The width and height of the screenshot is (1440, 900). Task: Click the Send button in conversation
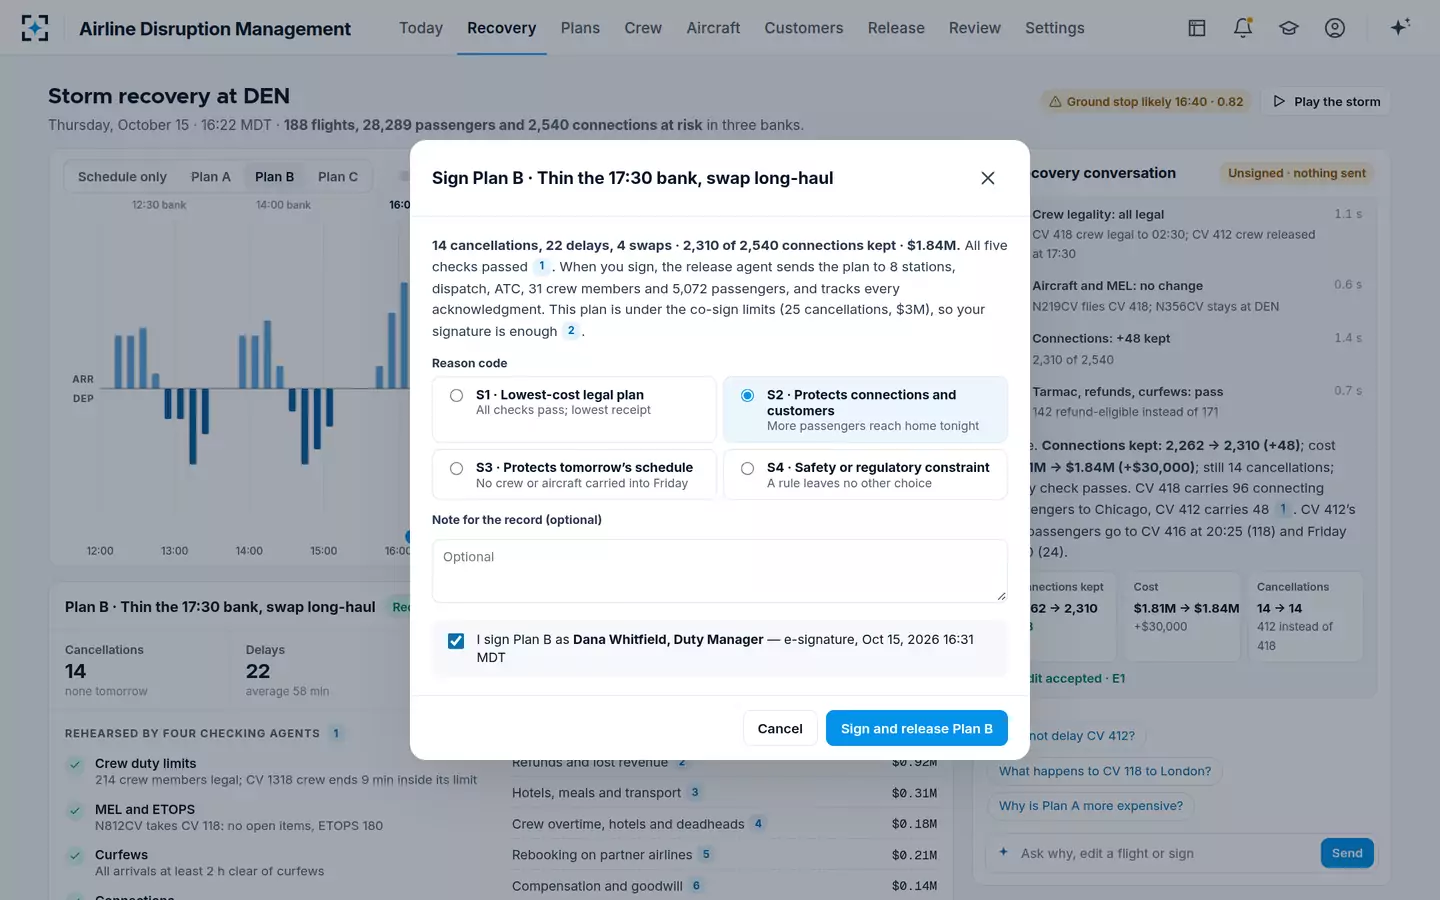pos(1347,853)
